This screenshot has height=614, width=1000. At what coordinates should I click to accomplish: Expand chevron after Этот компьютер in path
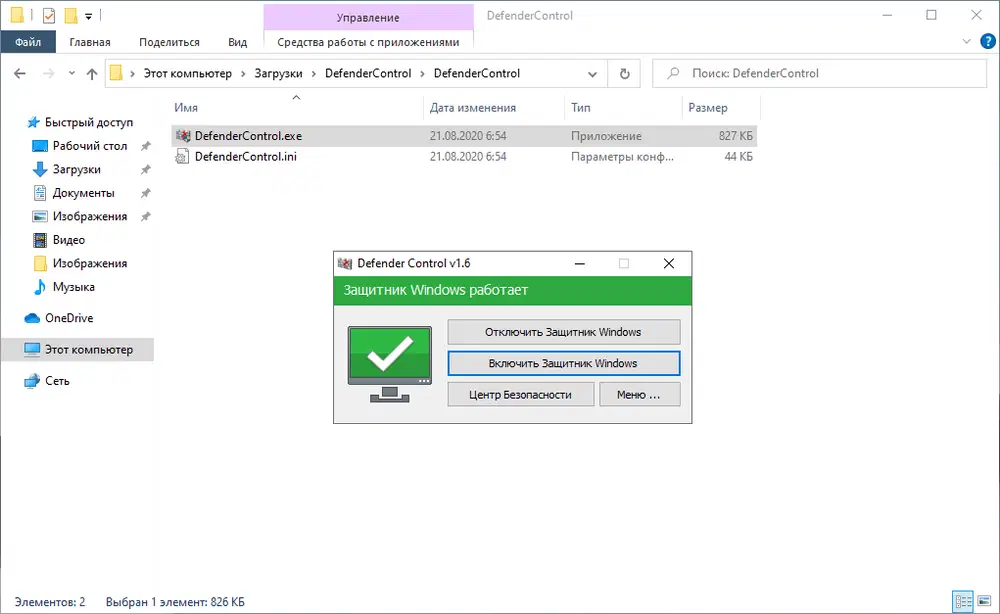click(x=243, y=73)
